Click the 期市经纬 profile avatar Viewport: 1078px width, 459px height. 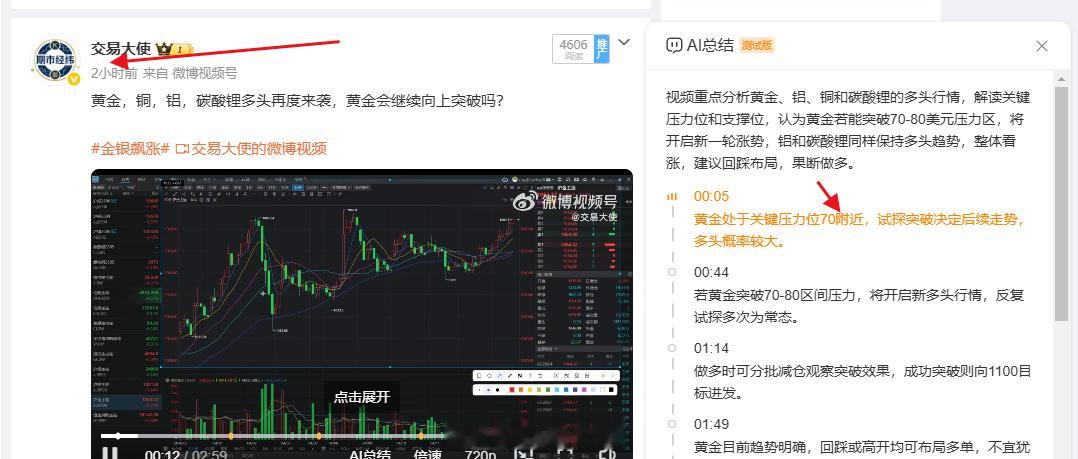coord(56,61)
